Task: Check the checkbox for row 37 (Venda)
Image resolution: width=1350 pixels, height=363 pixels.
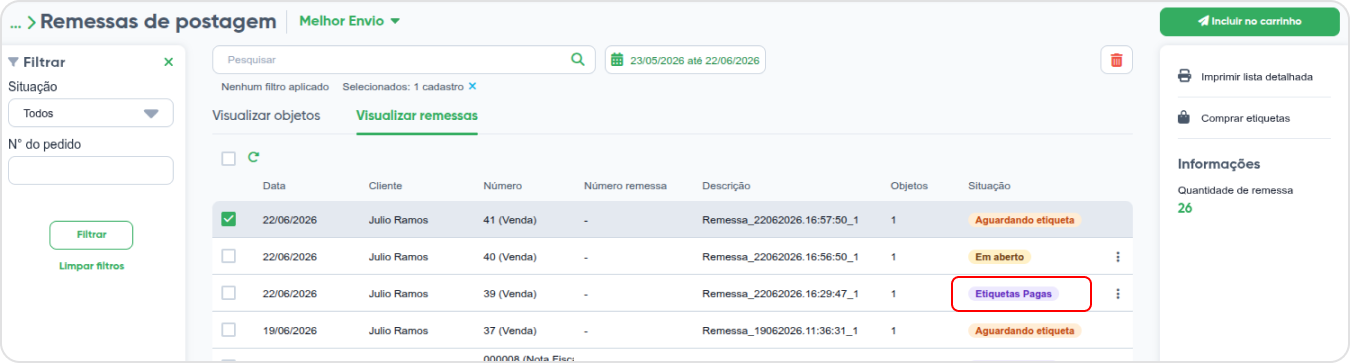Action: 229,329
